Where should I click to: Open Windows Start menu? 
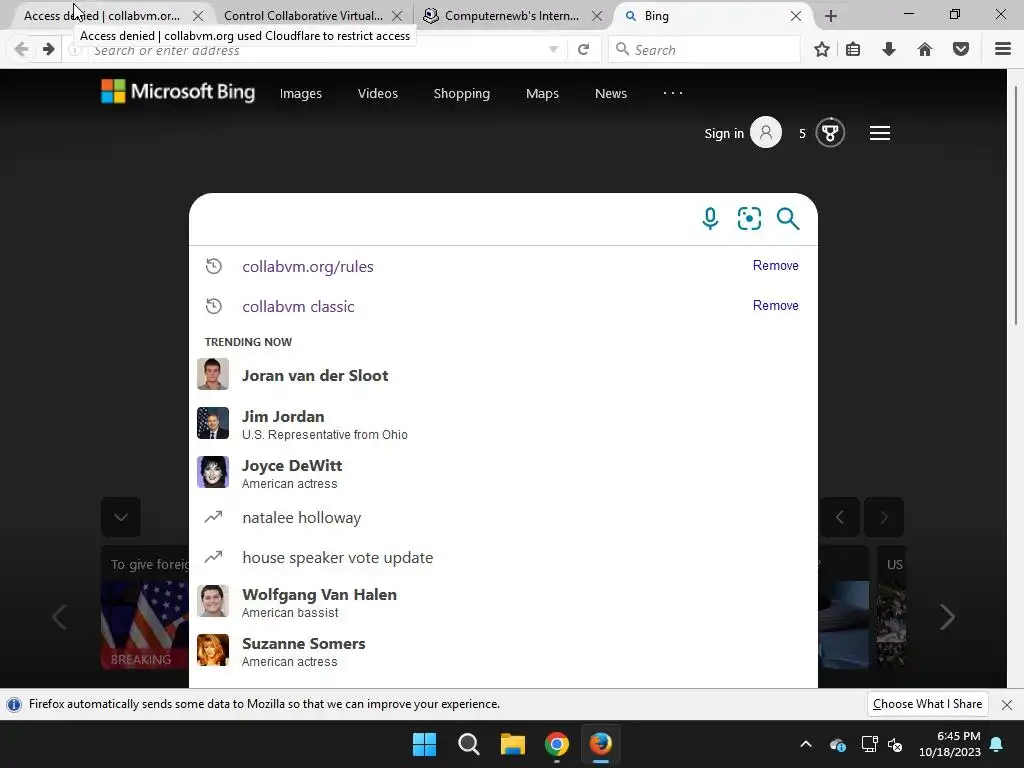pyautogui.click(x=424, y=744)
